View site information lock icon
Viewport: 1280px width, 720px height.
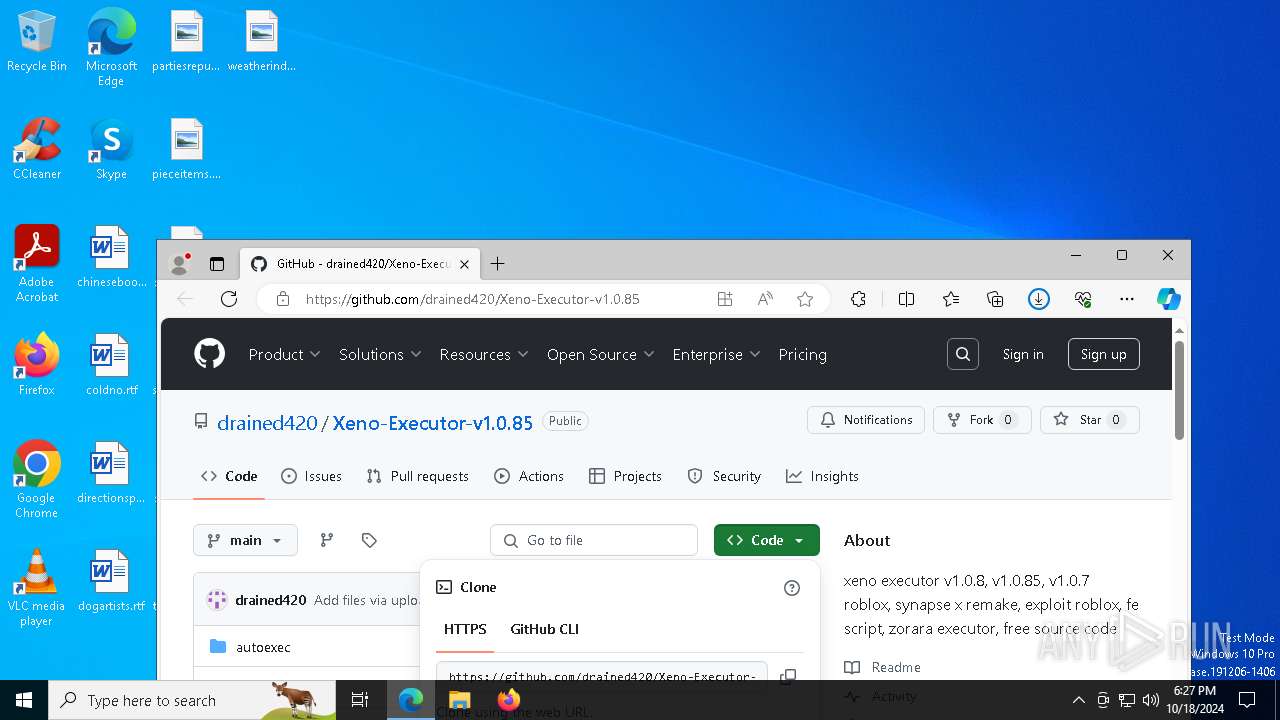(x=283, y=299)
